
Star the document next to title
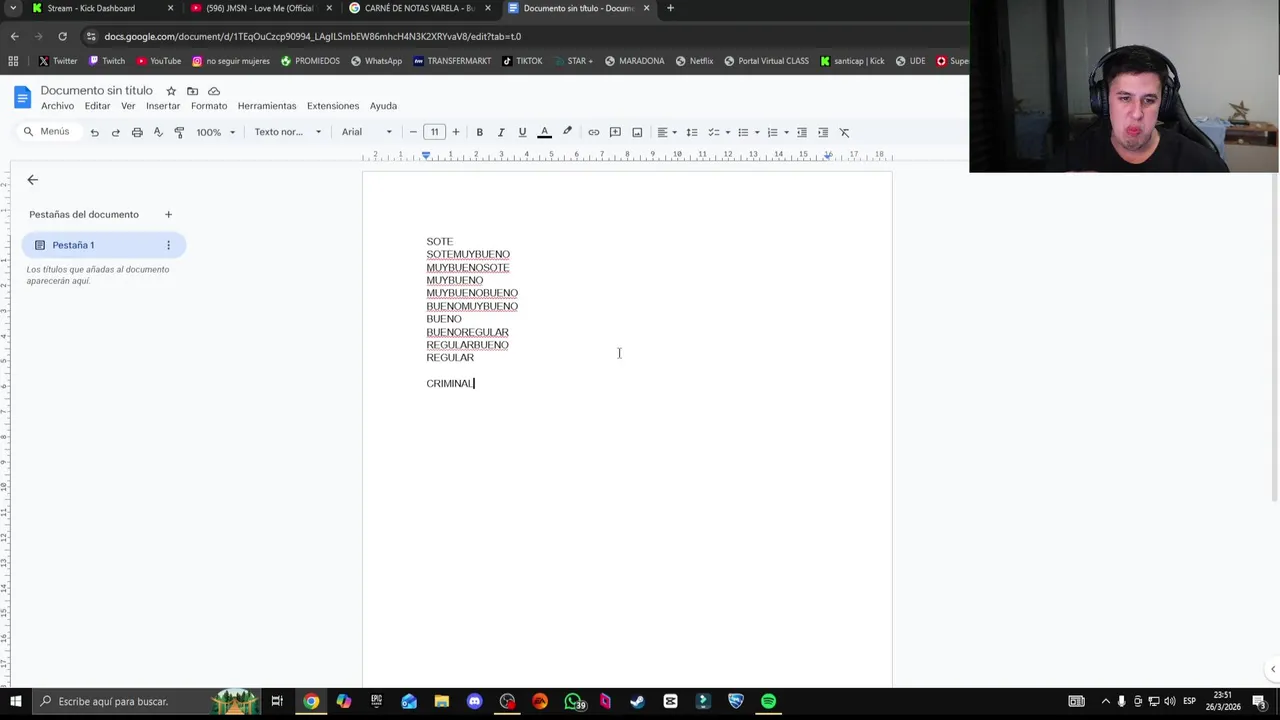(x=171, y=91)
